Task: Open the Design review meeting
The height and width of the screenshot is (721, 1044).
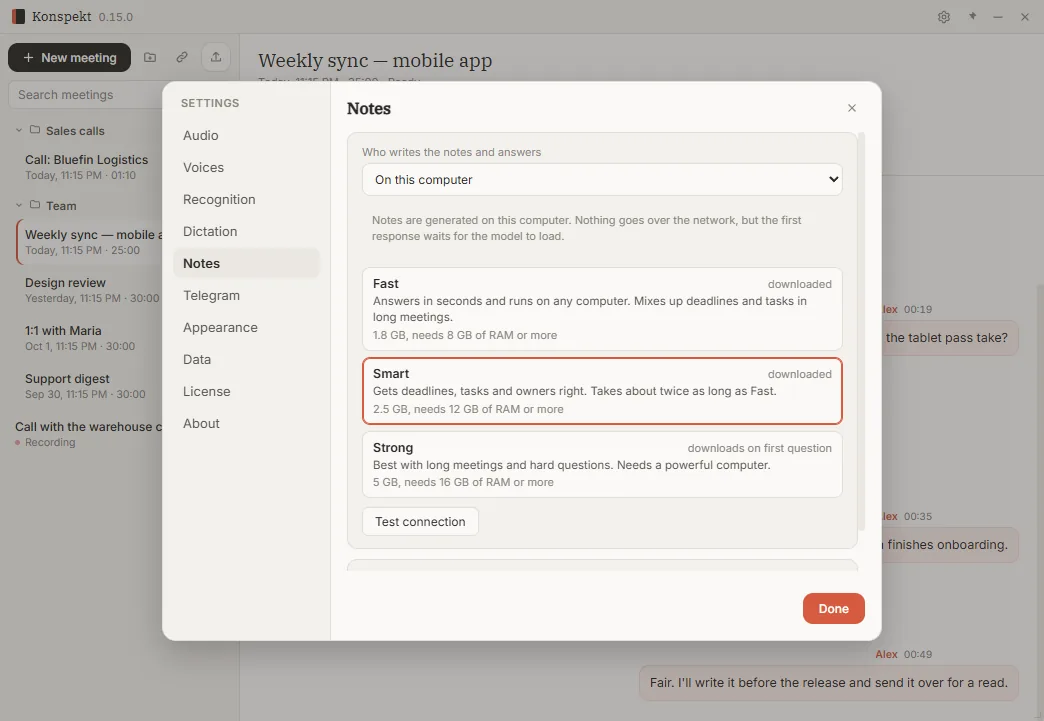Action: click(x=89, y=290)
